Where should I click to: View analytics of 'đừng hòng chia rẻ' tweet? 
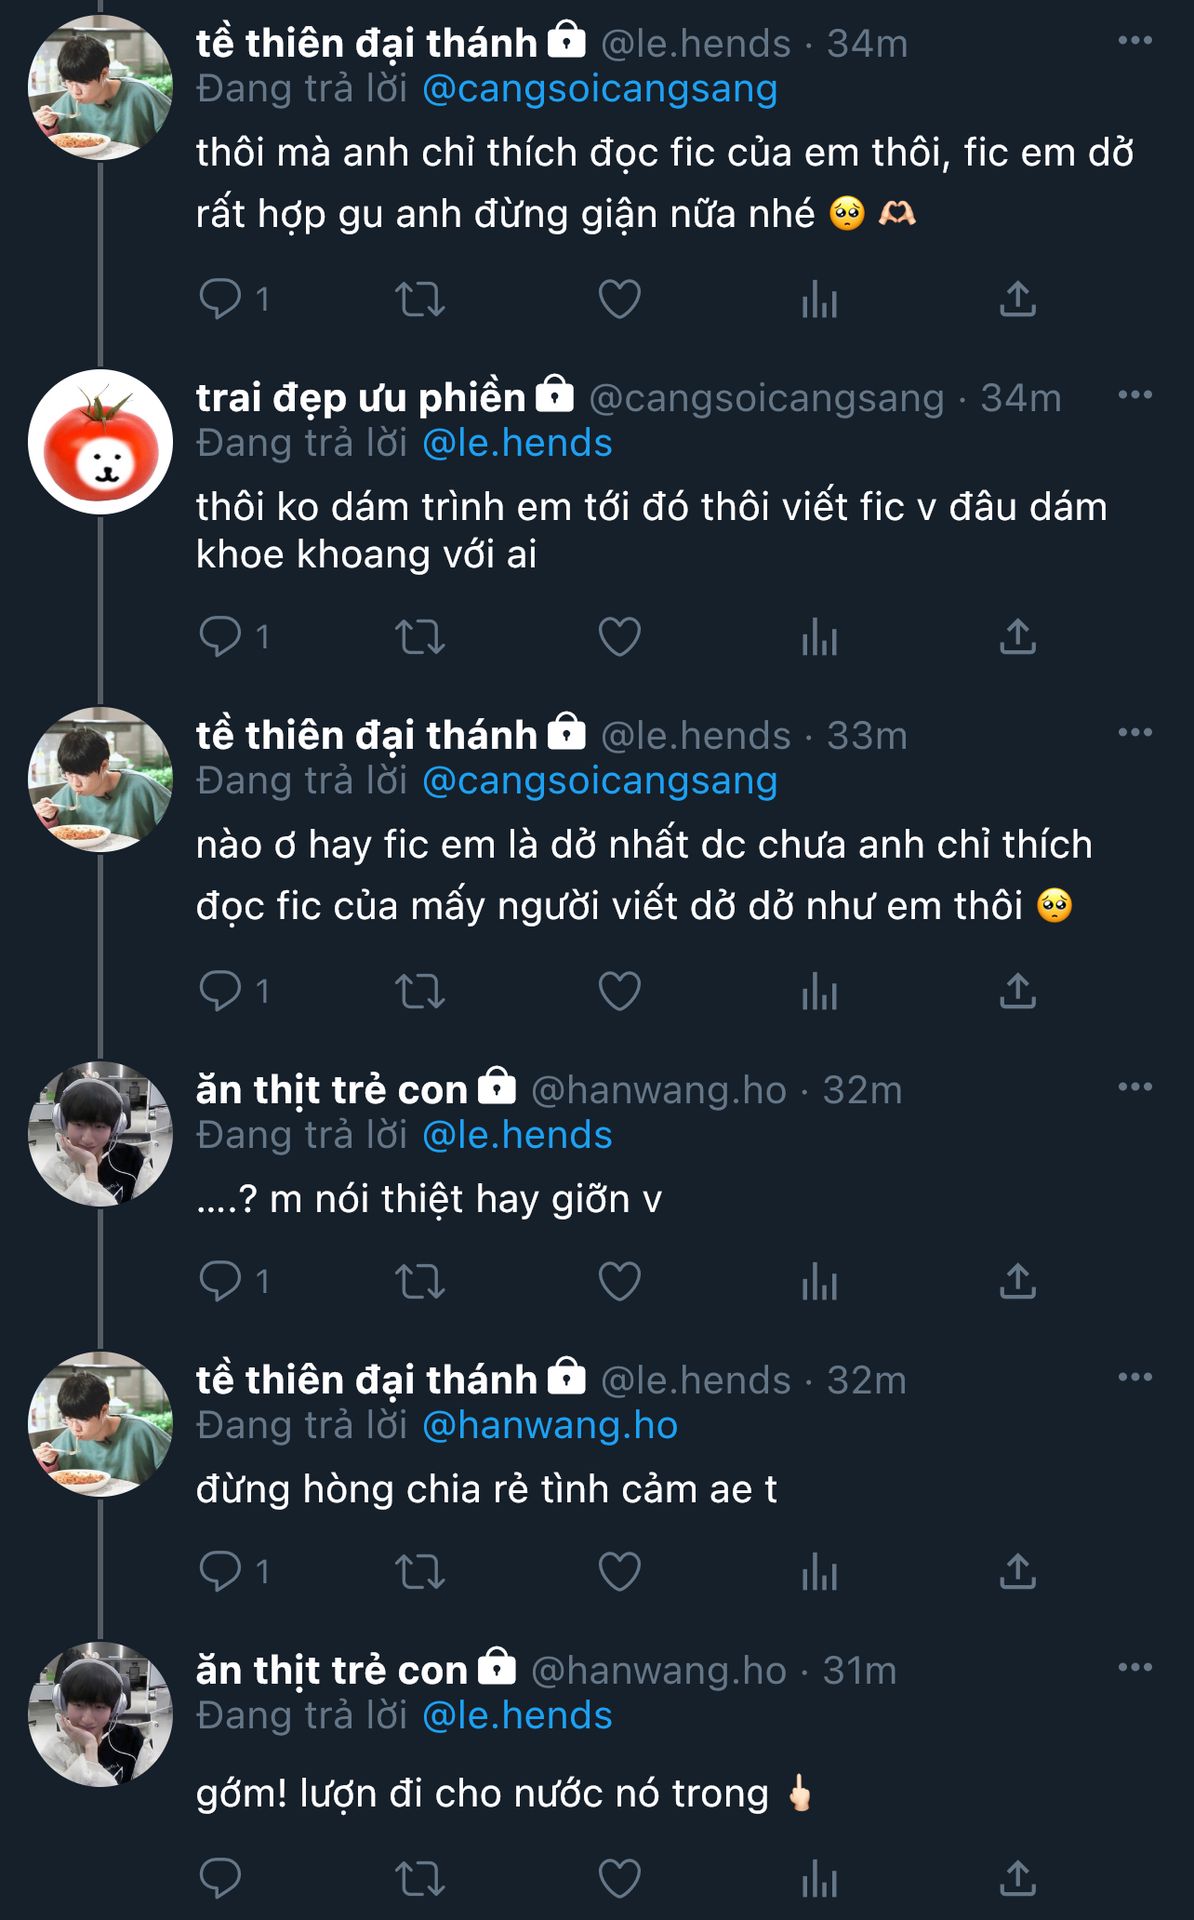[x=819, y=1571]
